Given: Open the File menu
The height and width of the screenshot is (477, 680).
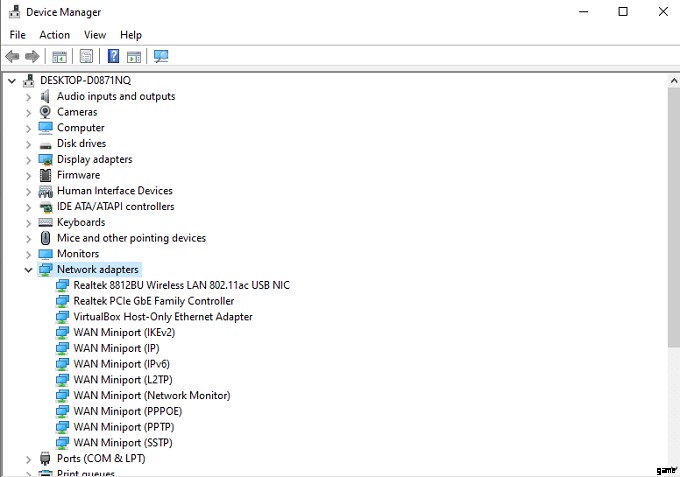Looking at the screenshot, I should (17, 35).
